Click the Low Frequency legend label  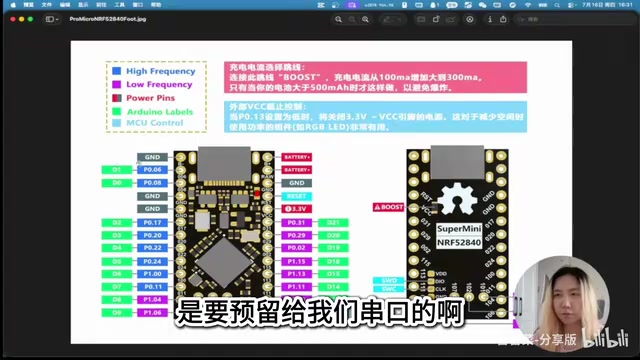159,84
